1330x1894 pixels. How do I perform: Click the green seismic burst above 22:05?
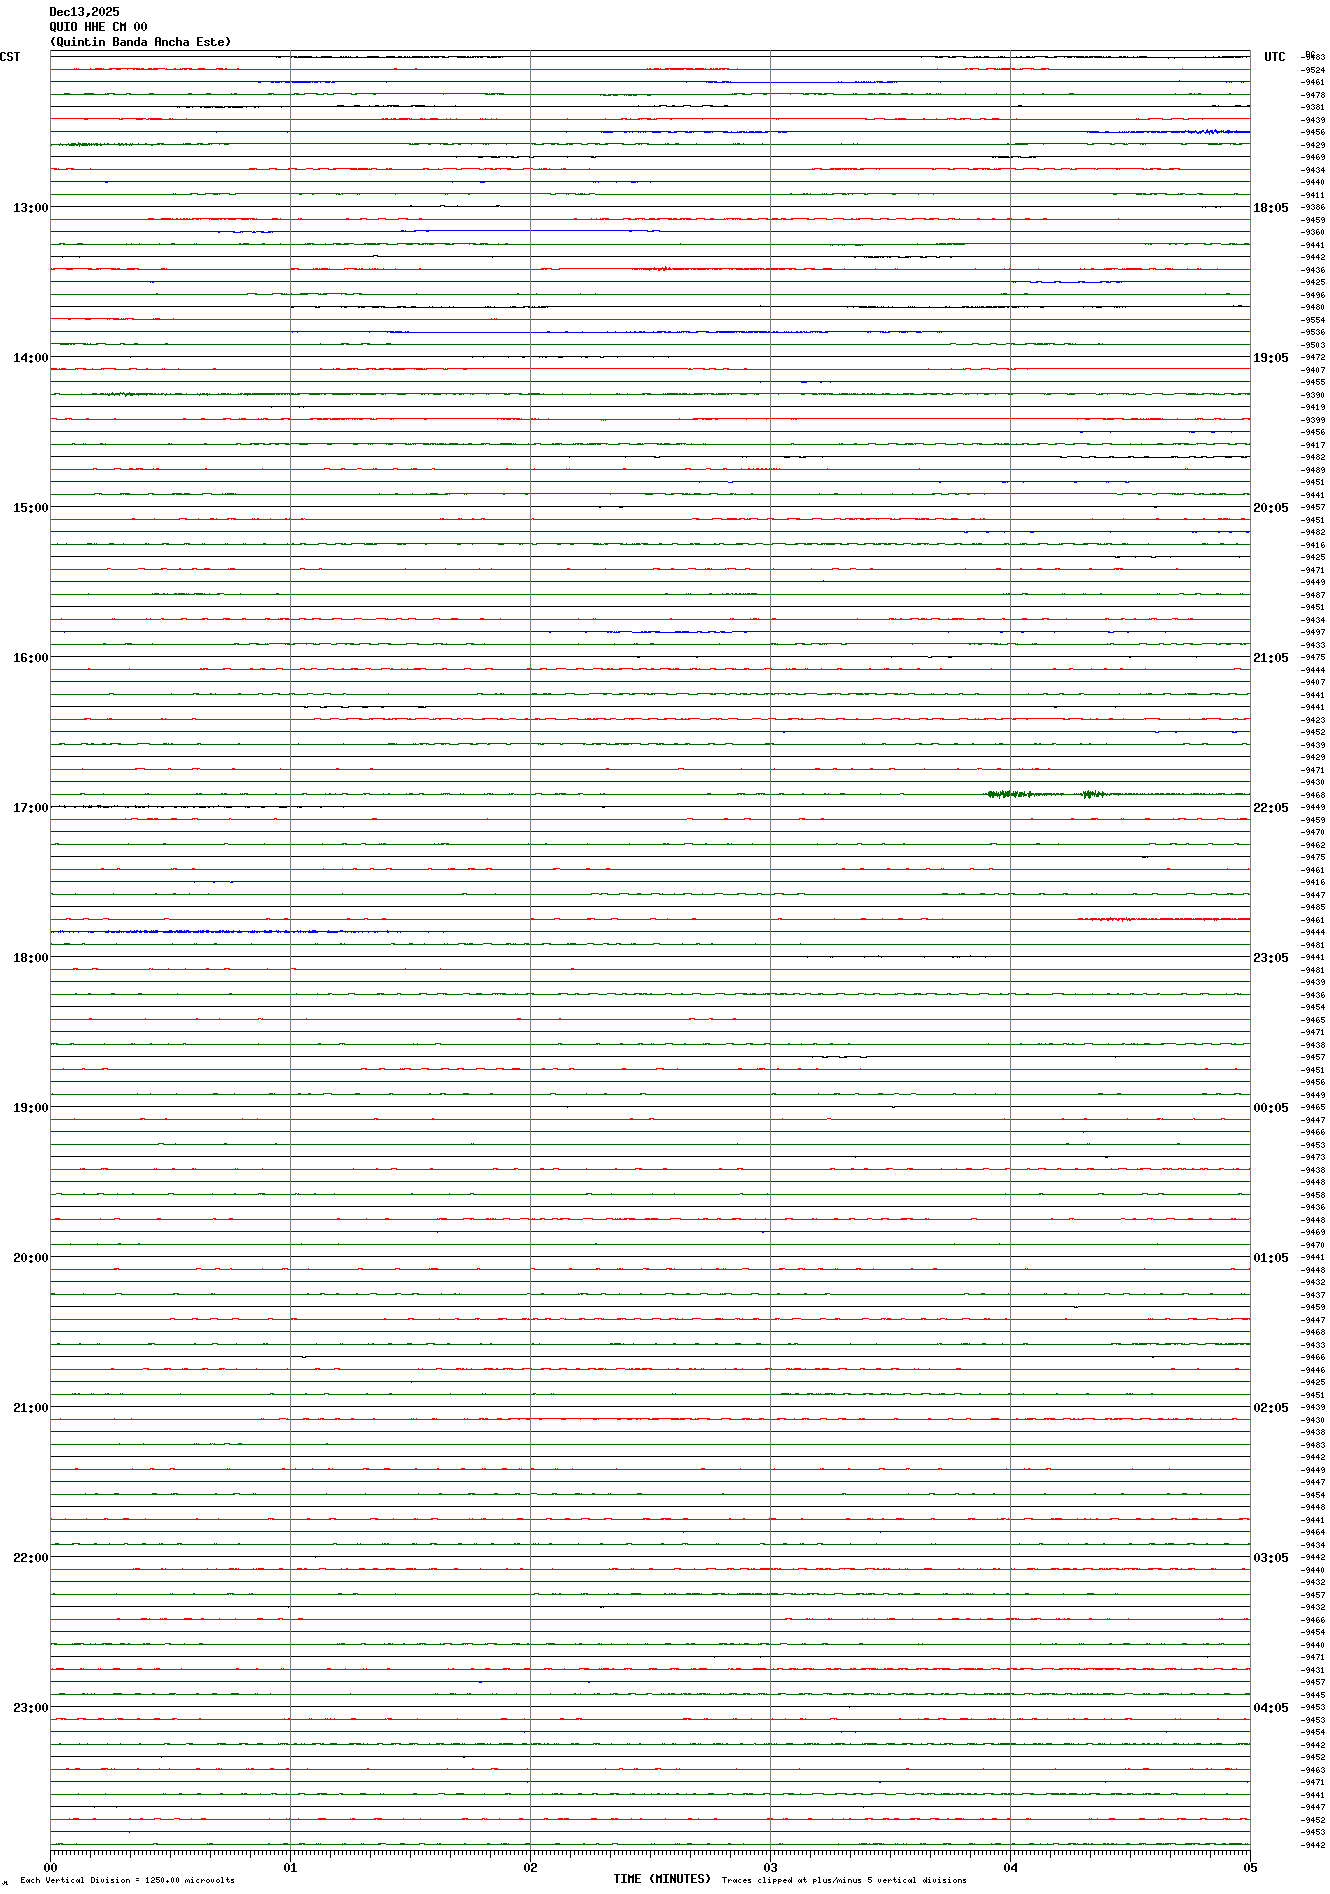[x=1010, y=794]
